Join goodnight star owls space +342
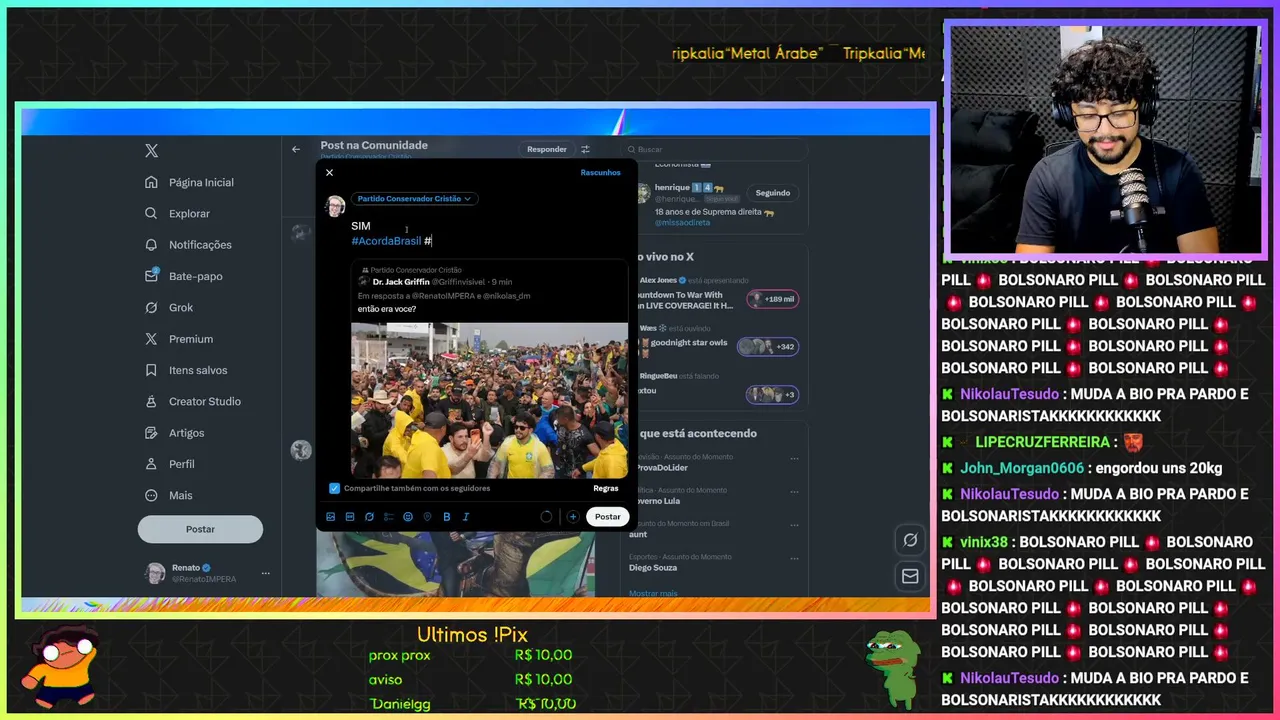The height and width of the screenshot is (720, 1280). click(767, 347)
